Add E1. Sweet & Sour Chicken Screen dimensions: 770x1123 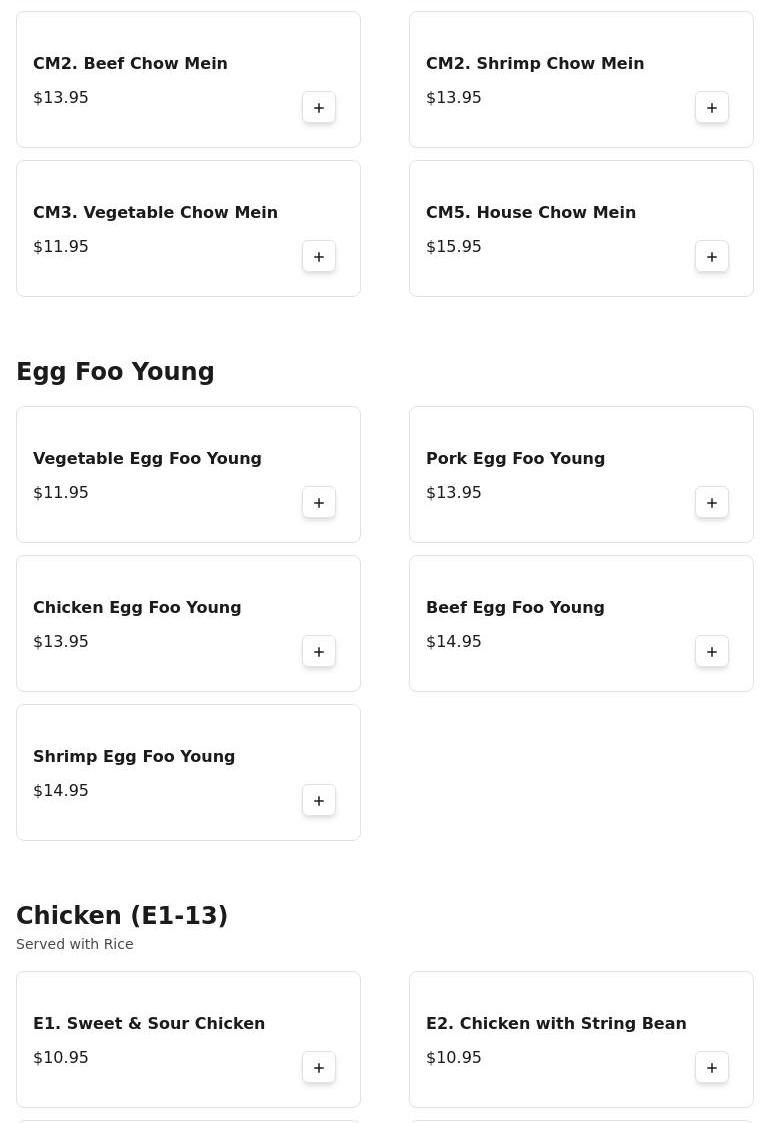click(x=319, y=1068)
